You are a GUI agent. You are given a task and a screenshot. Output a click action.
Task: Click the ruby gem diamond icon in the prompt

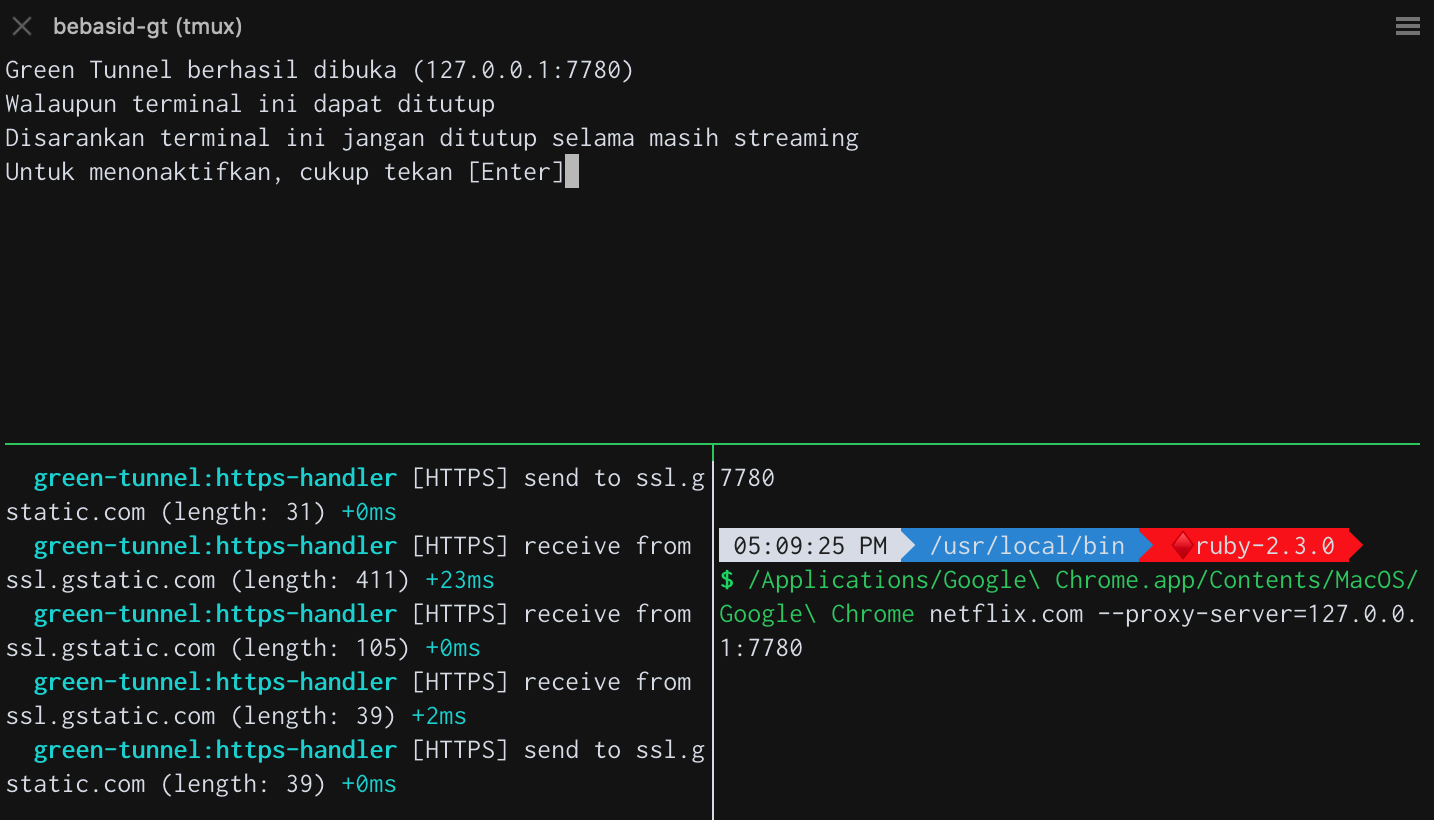click(1184, 545)
